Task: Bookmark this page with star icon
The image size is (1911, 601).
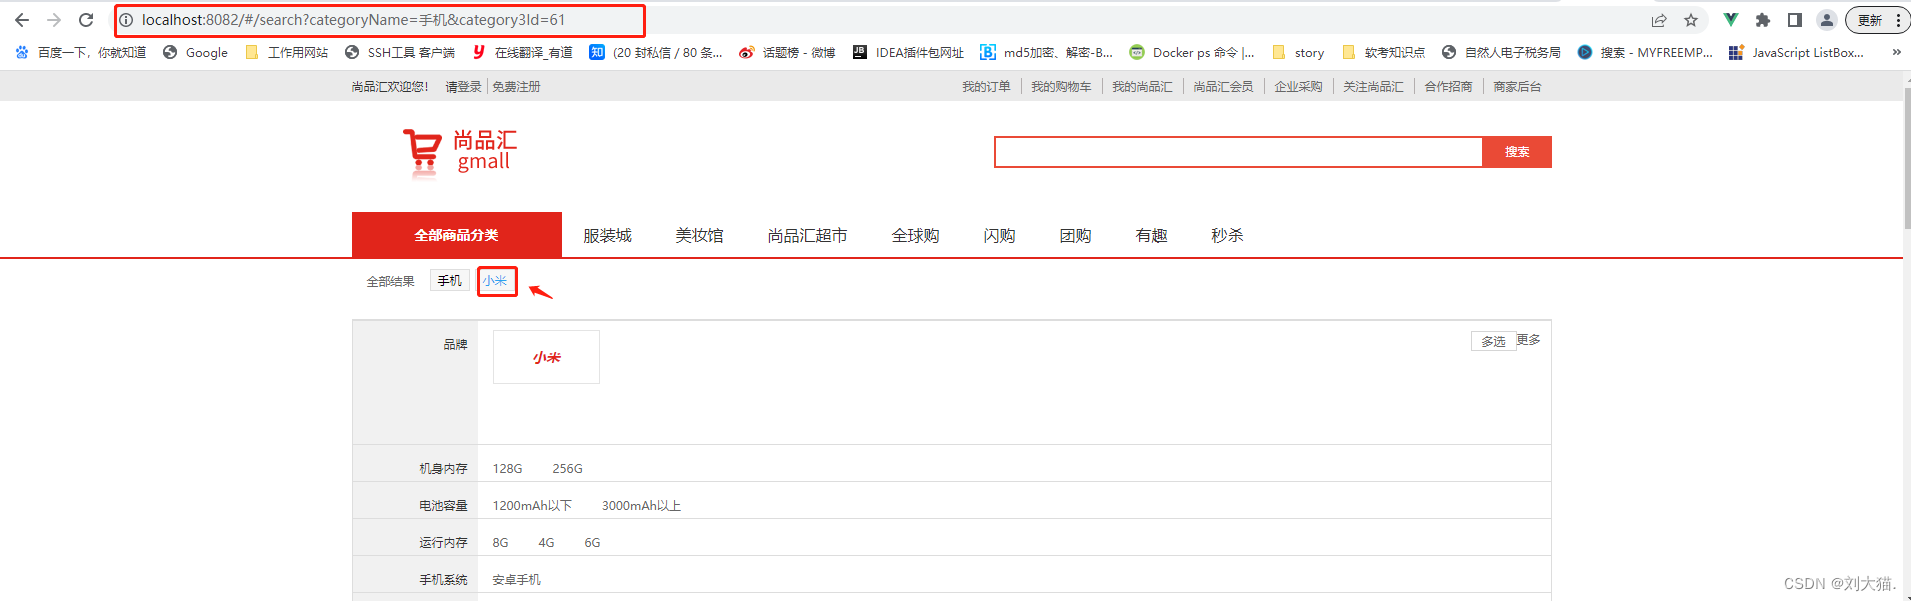Action: (x=1691, y=20)
